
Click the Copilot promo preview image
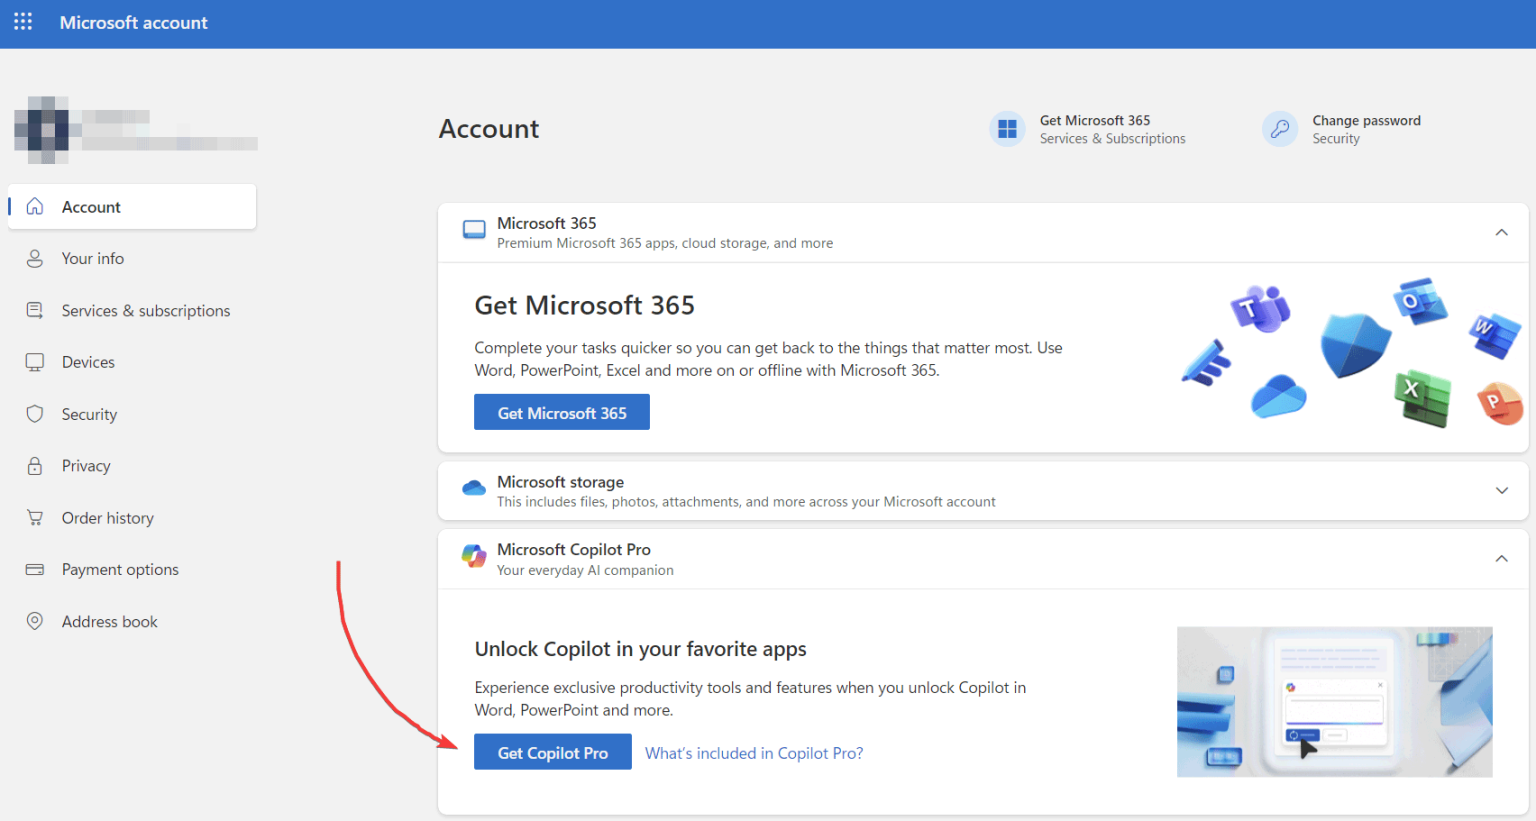[x=1334, y=701]
